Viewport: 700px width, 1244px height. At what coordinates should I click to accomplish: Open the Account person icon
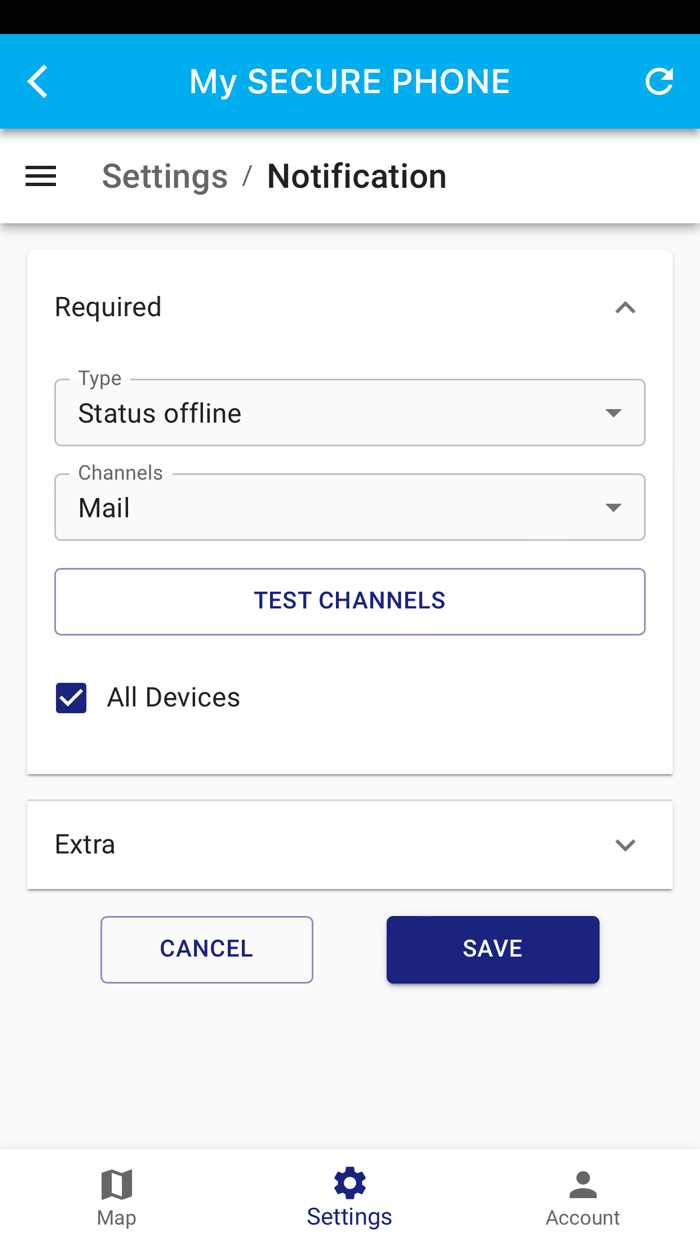point(582,1185)
